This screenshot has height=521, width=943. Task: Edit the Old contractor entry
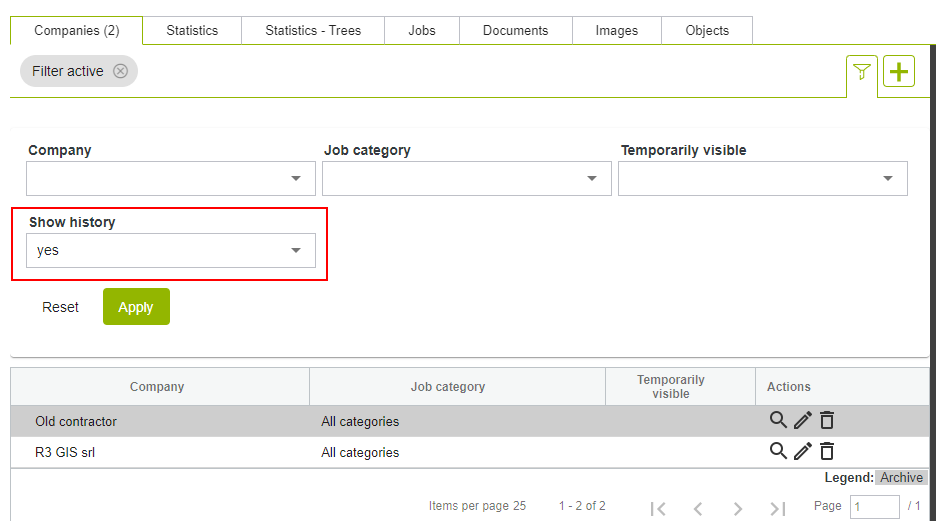(802, 421)
